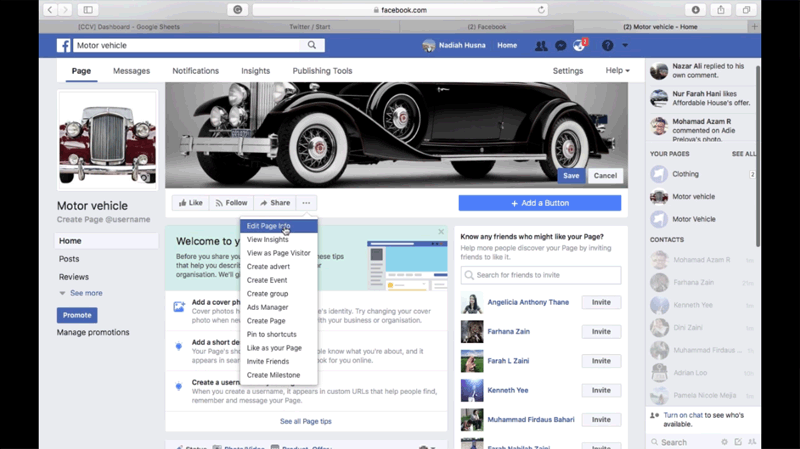Toggle Follow on the page
Viewport: 800px width, 449px height.
click(x=229, y=203)
